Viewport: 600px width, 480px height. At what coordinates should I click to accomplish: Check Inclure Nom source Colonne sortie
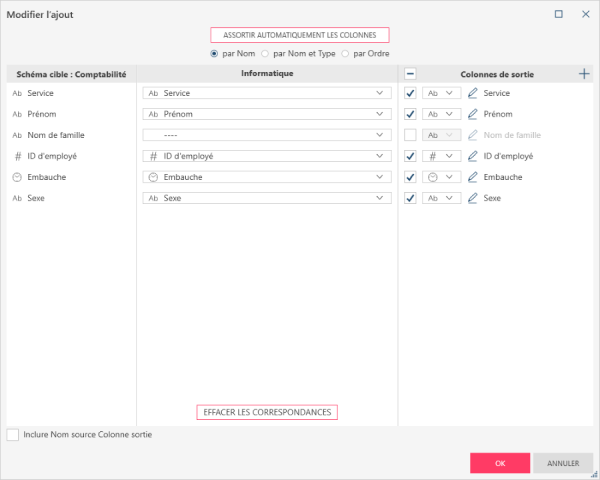13,435
